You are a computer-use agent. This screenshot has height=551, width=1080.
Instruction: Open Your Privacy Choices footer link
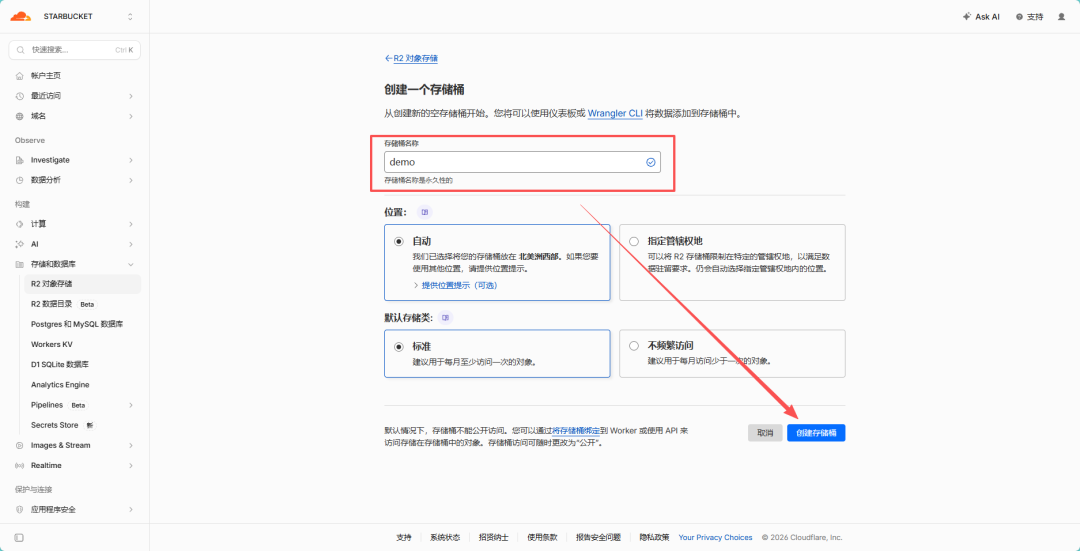(715, 537)
